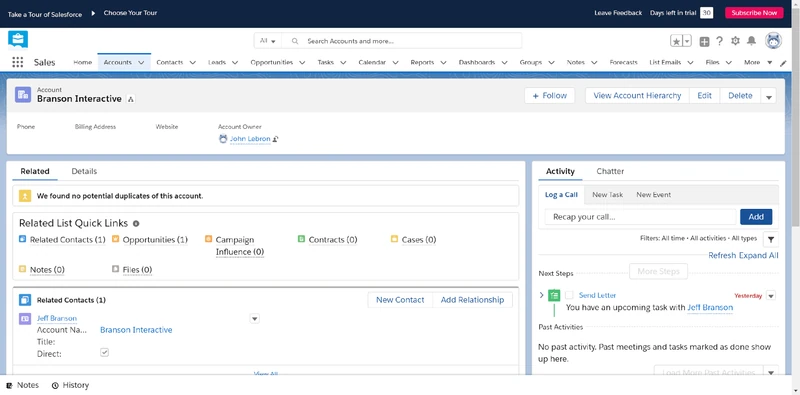Switch to the Chatter tab
800x395 pixels.
pos(610,171)
